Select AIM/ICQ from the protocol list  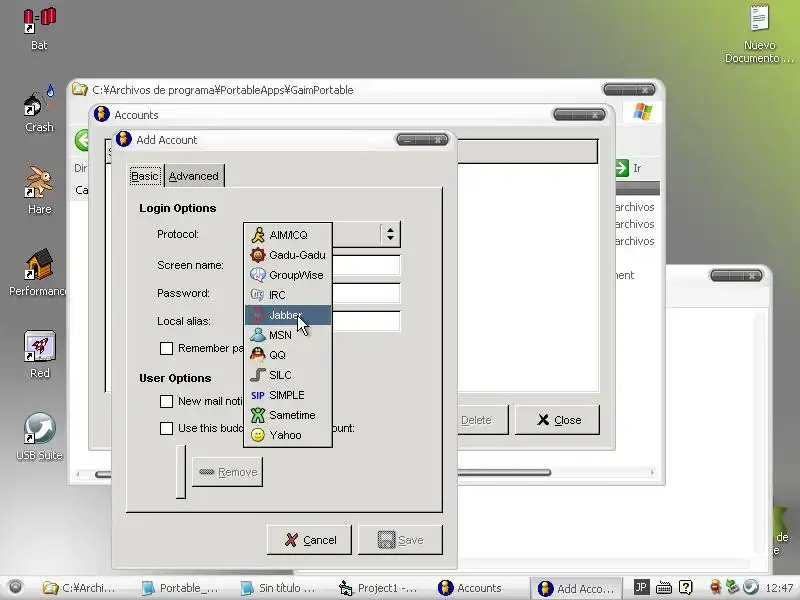point(288,235)
